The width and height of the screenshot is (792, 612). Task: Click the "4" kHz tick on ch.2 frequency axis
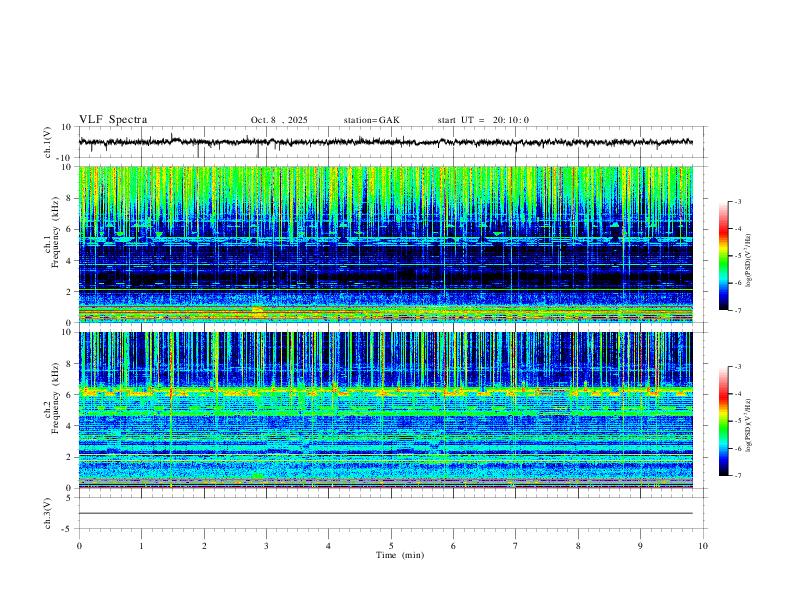(70, 426)
